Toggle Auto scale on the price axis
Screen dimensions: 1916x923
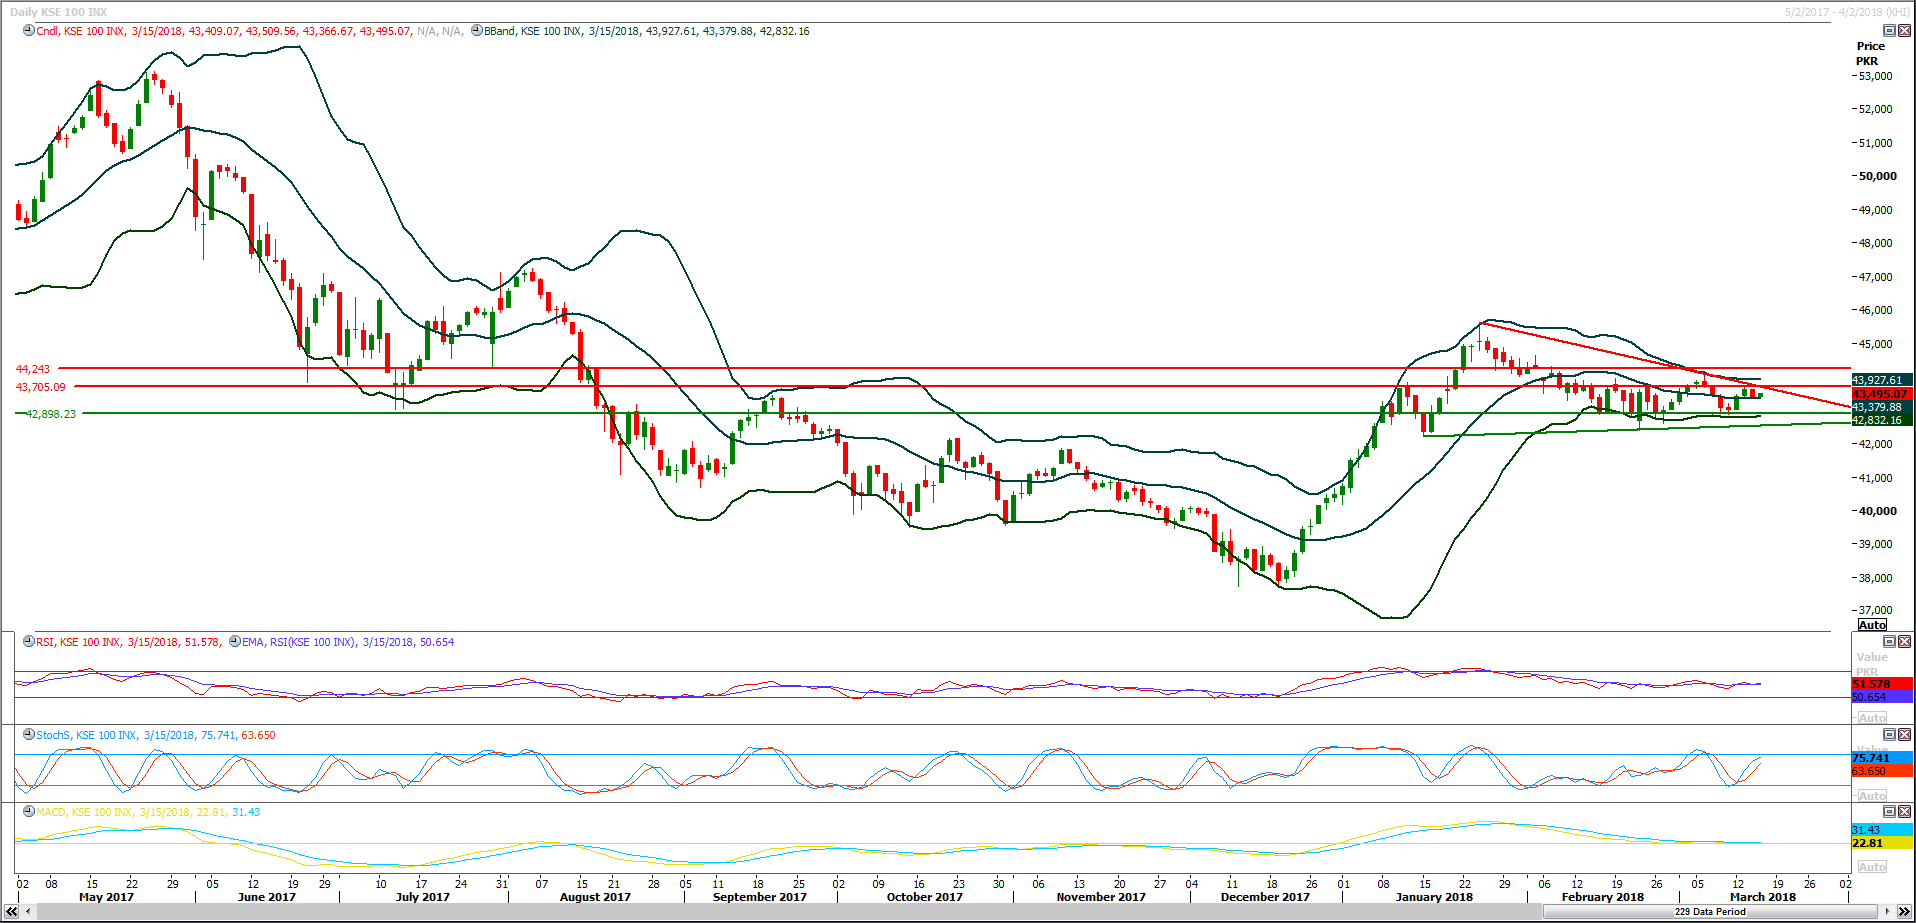tap(1872, 625)
